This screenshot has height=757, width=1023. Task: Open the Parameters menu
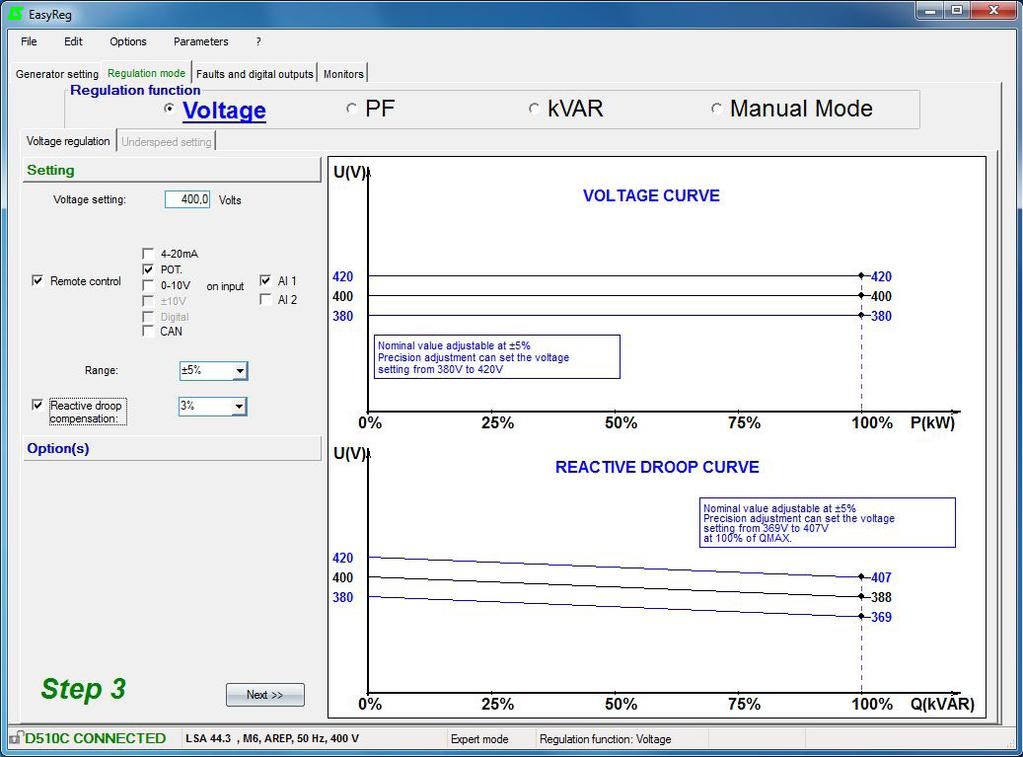pyautogui.click(x=201, y=42)
